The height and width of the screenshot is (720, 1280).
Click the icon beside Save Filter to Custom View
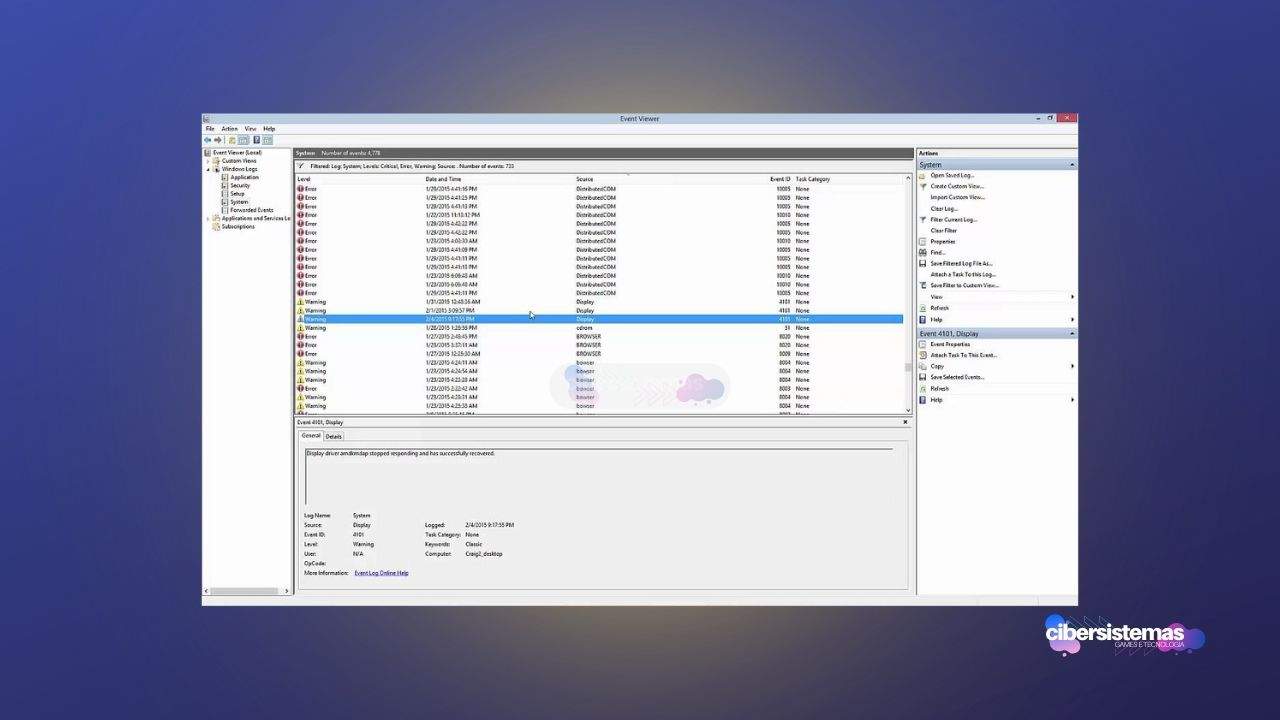click(923, 285)
